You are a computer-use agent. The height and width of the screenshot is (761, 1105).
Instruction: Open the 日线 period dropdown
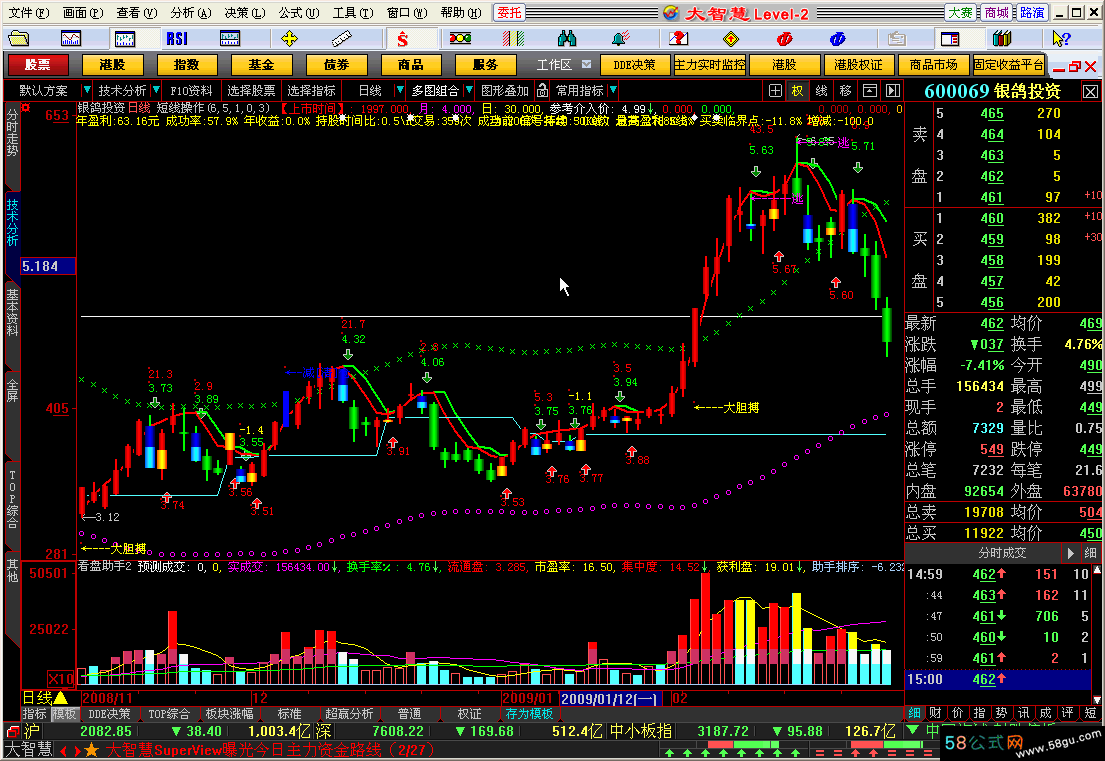click(400, 90)
